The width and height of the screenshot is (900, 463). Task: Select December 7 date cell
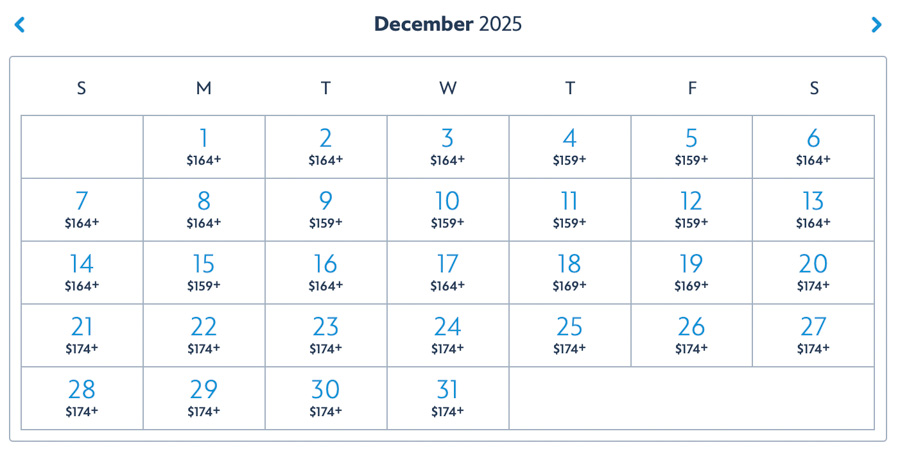click(x=82, y=209)
